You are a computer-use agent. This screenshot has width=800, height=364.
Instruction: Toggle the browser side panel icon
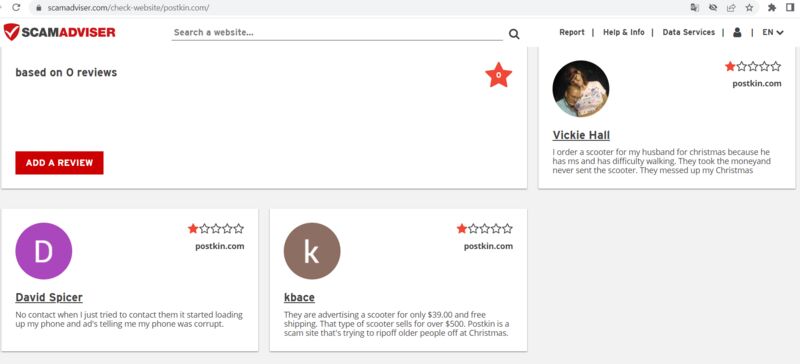(x=791, y=8)
